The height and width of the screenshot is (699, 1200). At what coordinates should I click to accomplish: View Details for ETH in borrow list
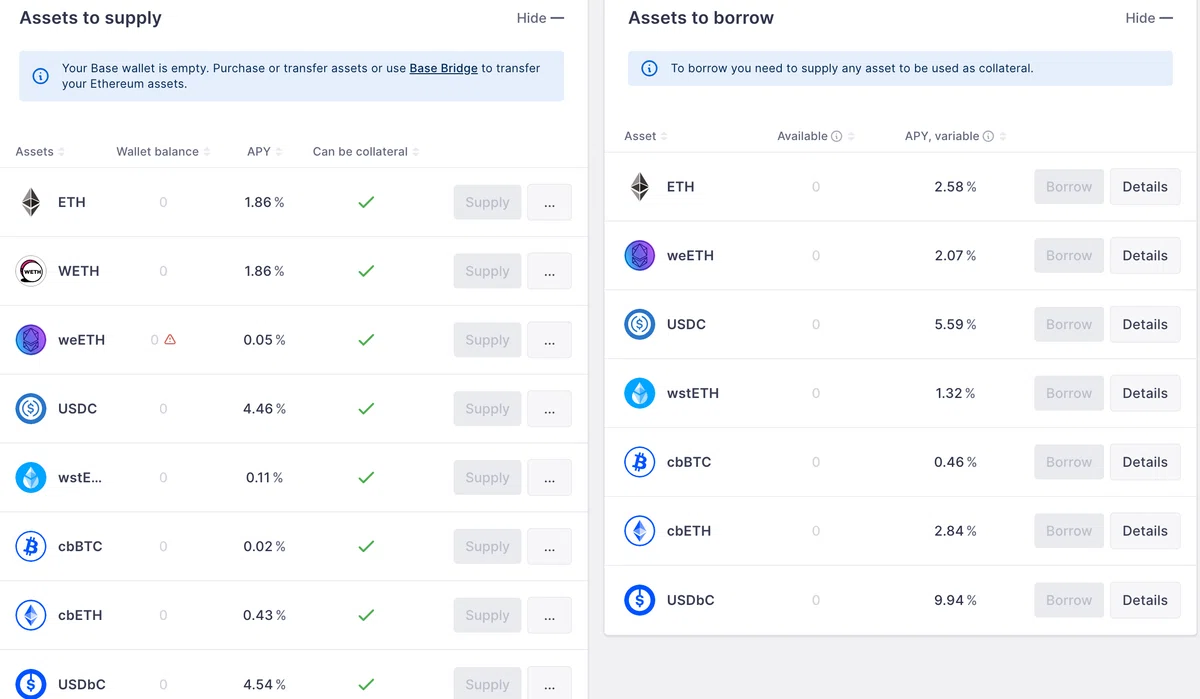point(1145,187)
